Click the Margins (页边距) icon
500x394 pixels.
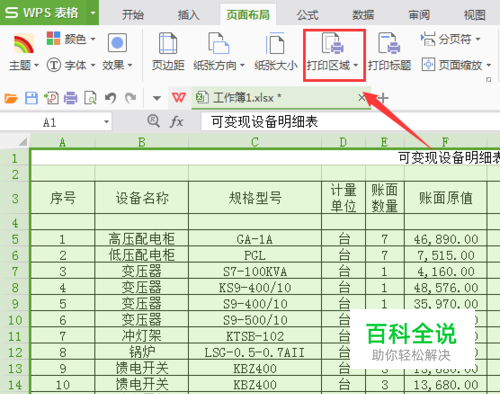[x=168, y=44]
